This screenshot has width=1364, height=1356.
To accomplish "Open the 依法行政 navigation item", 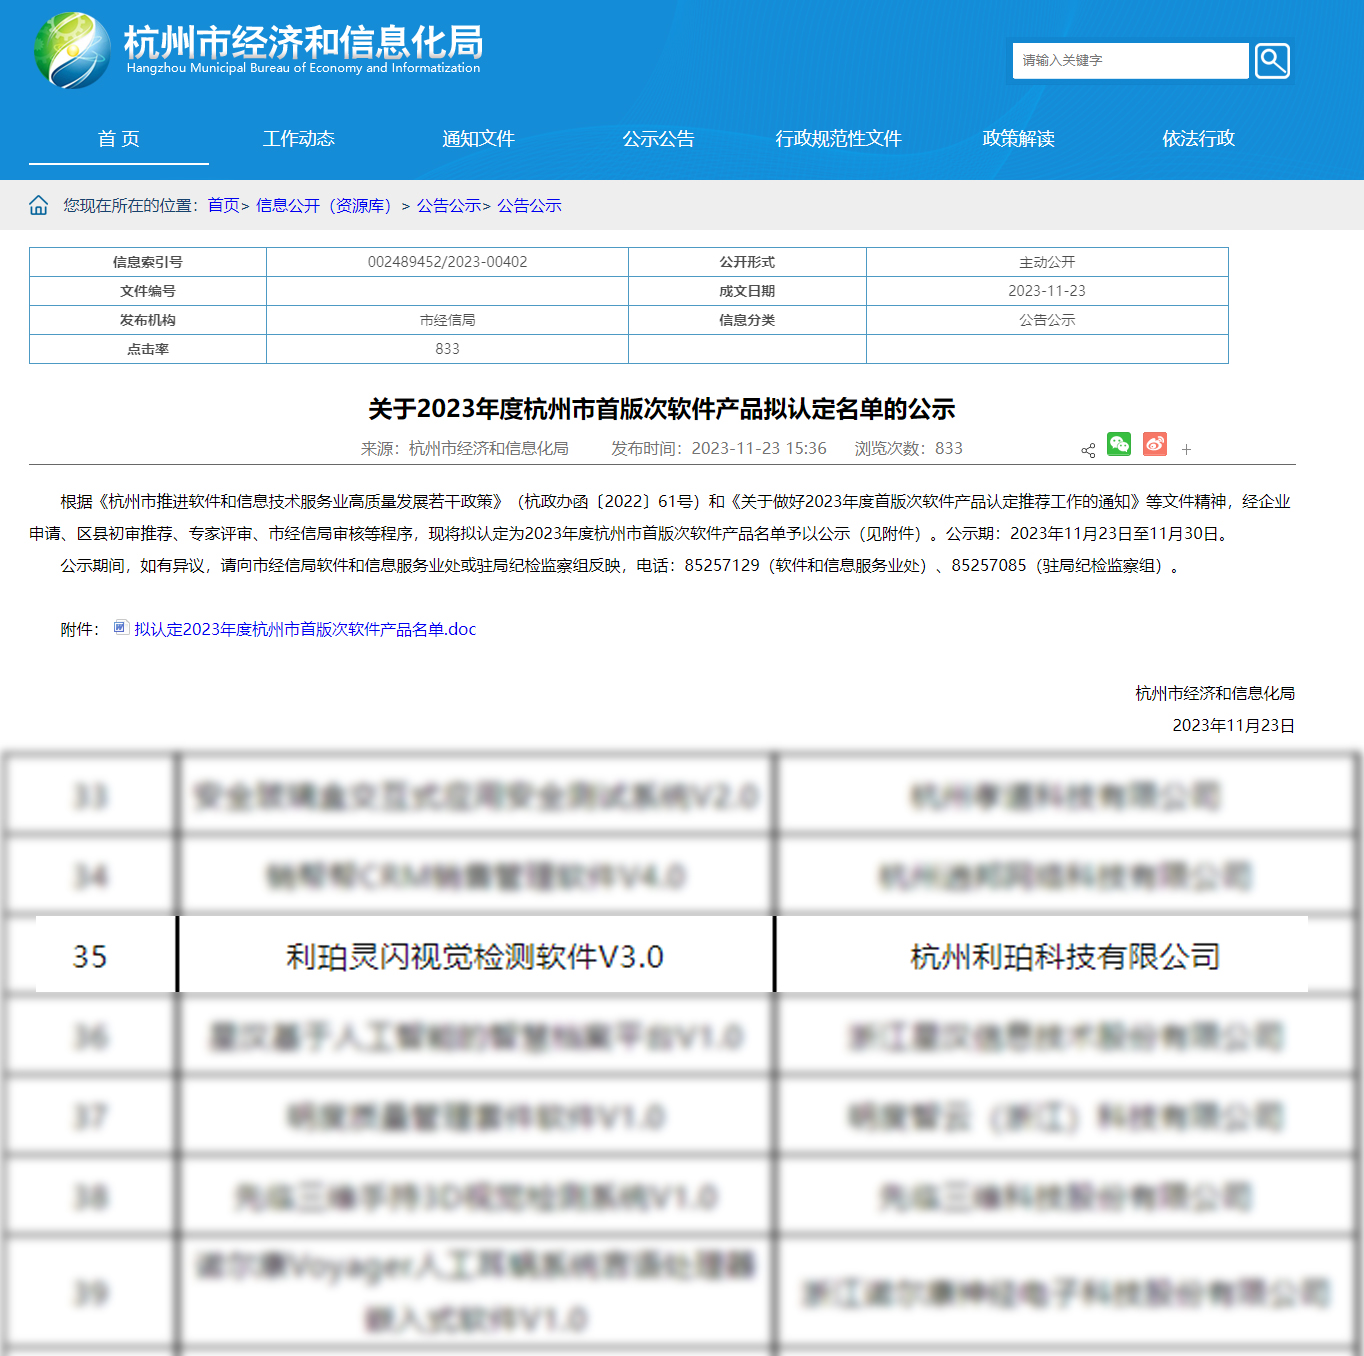I will point(1199,139).
